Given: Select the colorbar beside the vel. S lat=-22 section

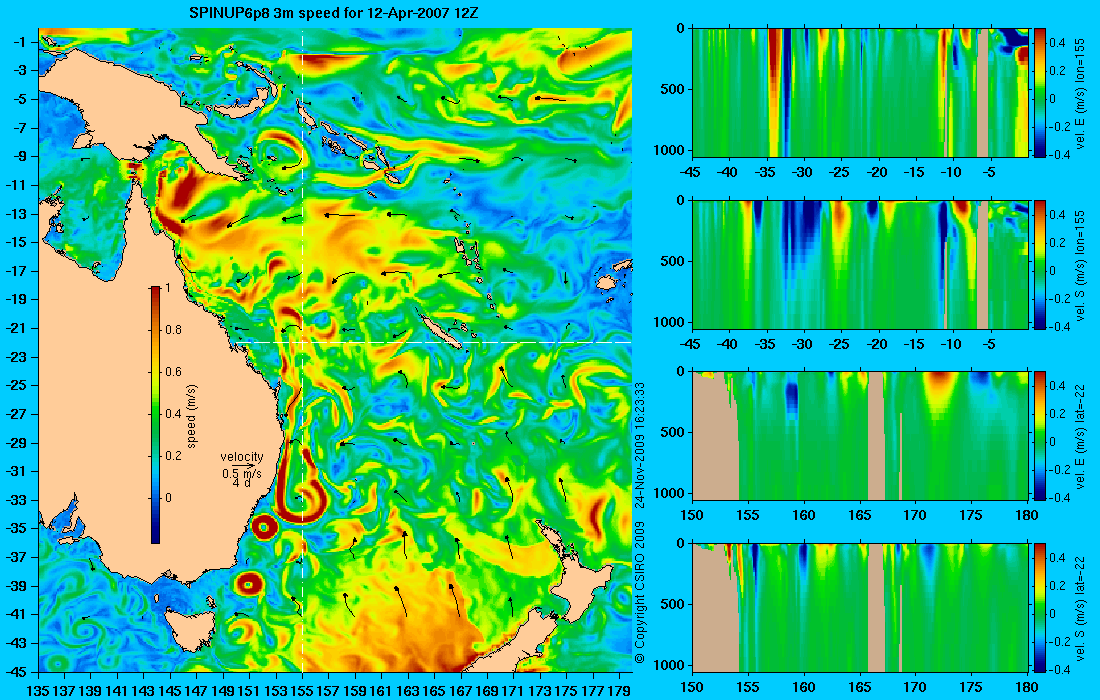Looking at the screenshot, I should tap(1040, 608).
